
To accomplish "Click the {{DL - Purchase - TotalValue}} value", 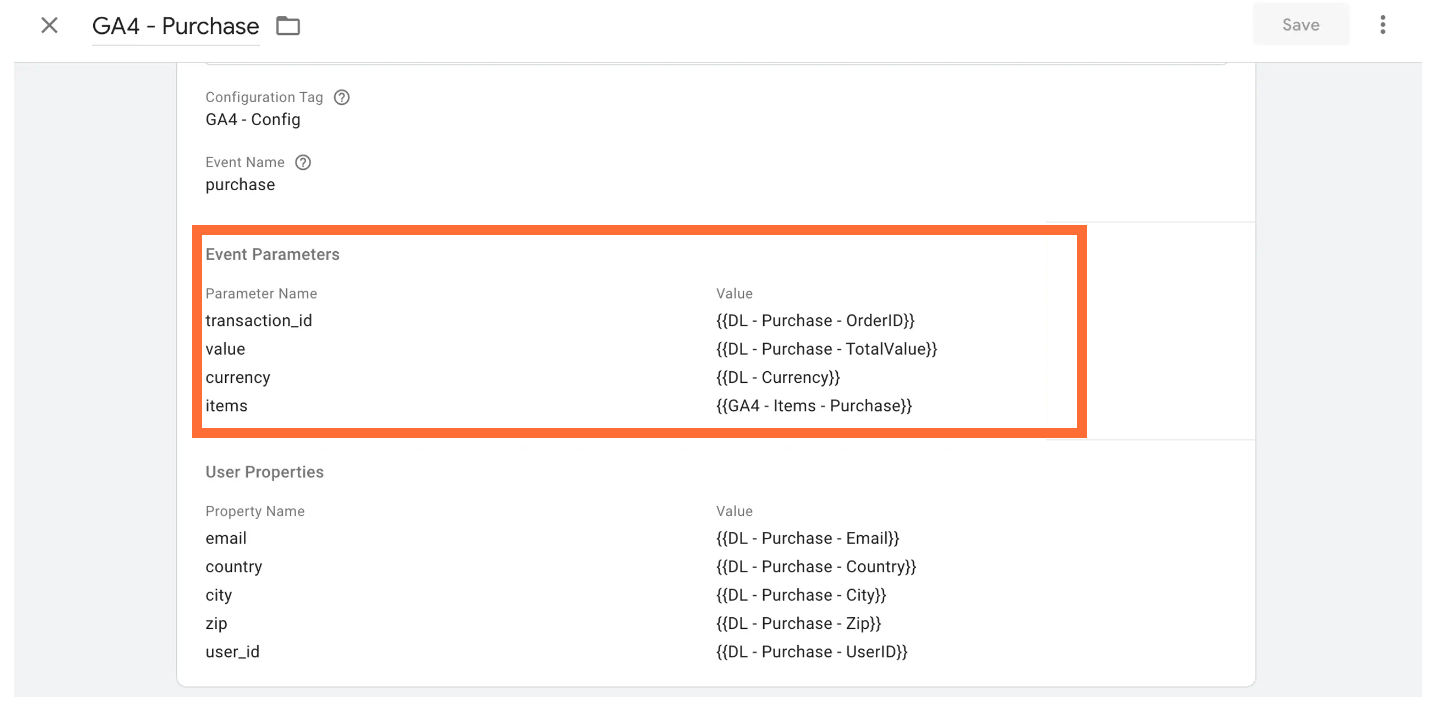I will pyautogui.click(x=828, y=348).
